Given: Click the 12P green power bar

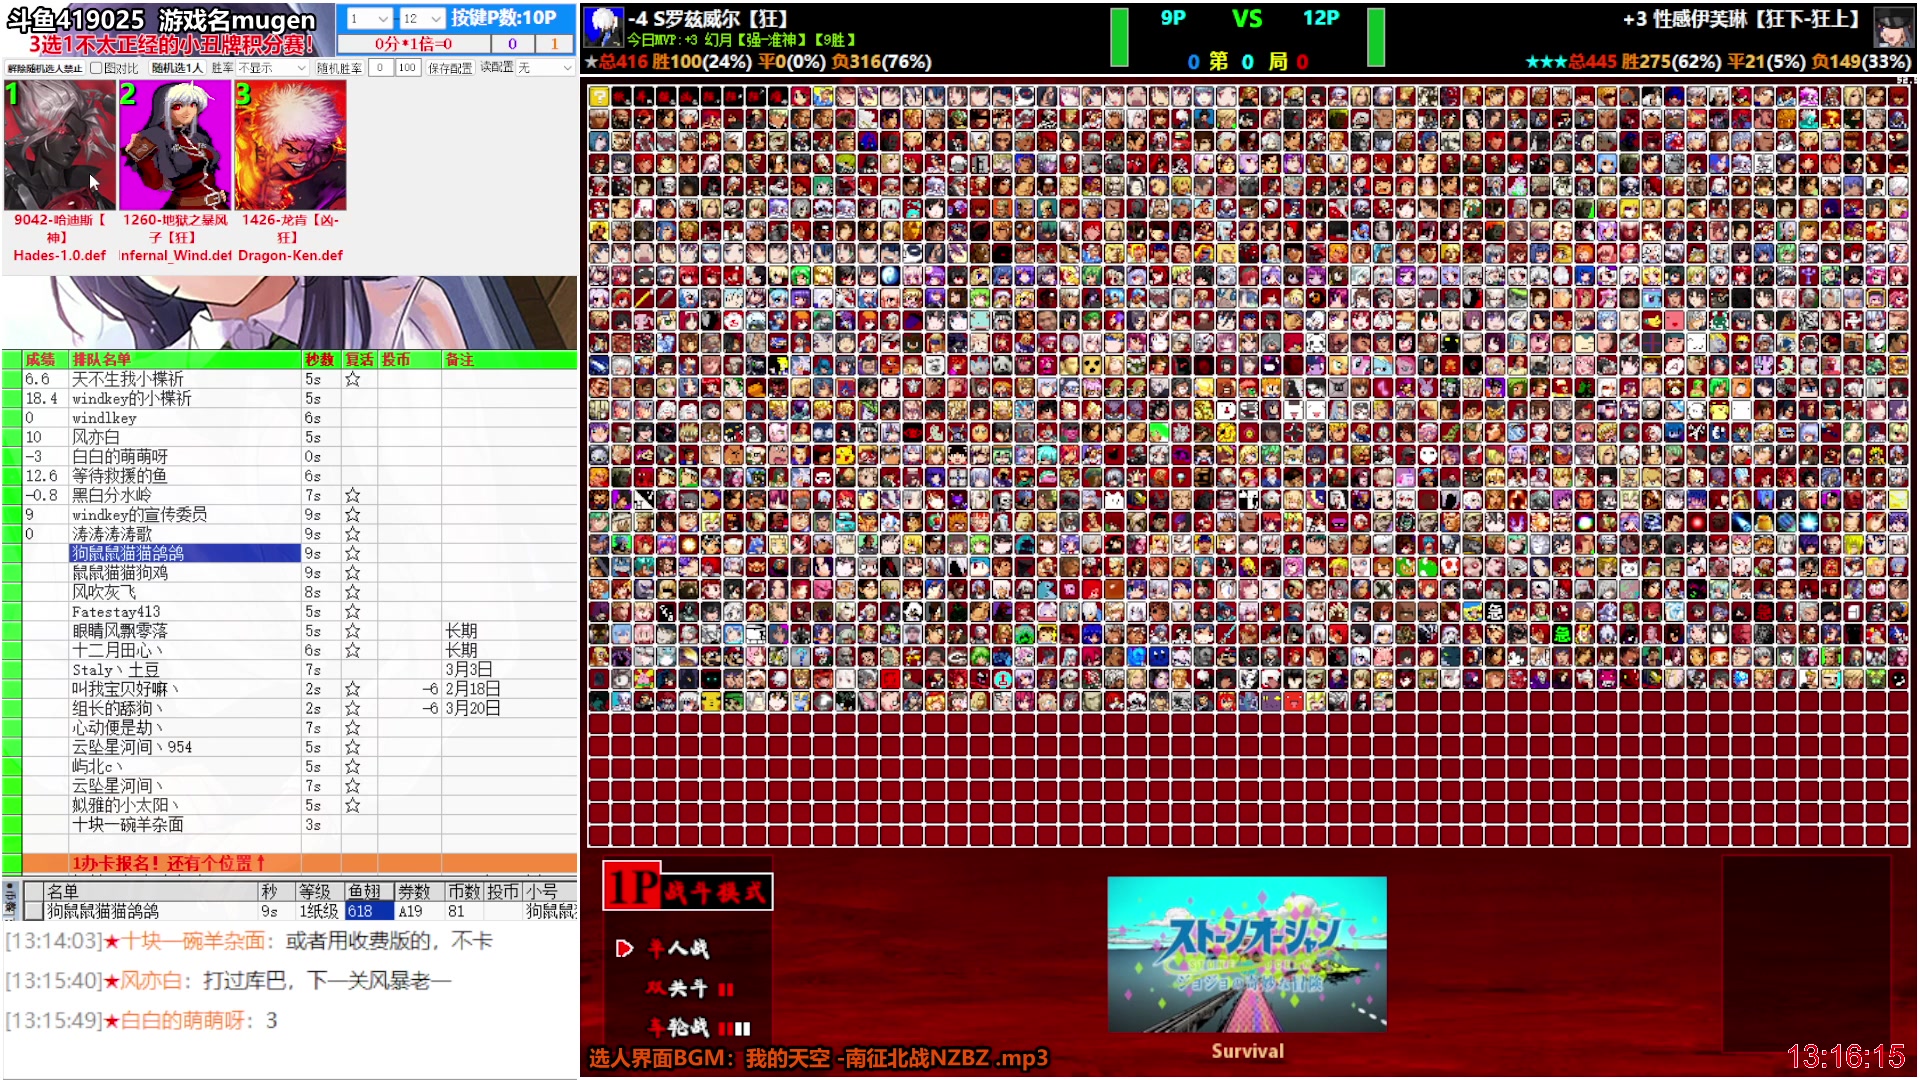Looking at the screenshot, I should point(1376,37).
